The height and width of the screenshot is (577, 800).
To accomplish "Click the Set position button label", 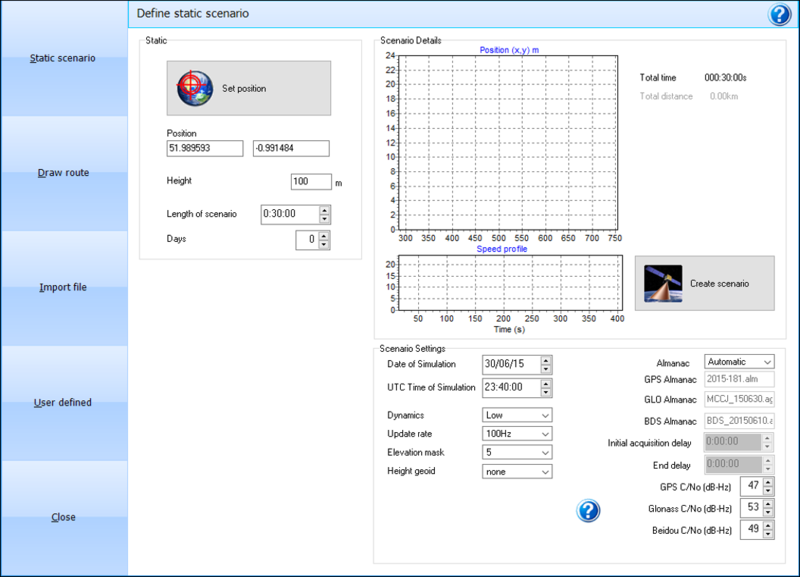I will pos(244,89).
